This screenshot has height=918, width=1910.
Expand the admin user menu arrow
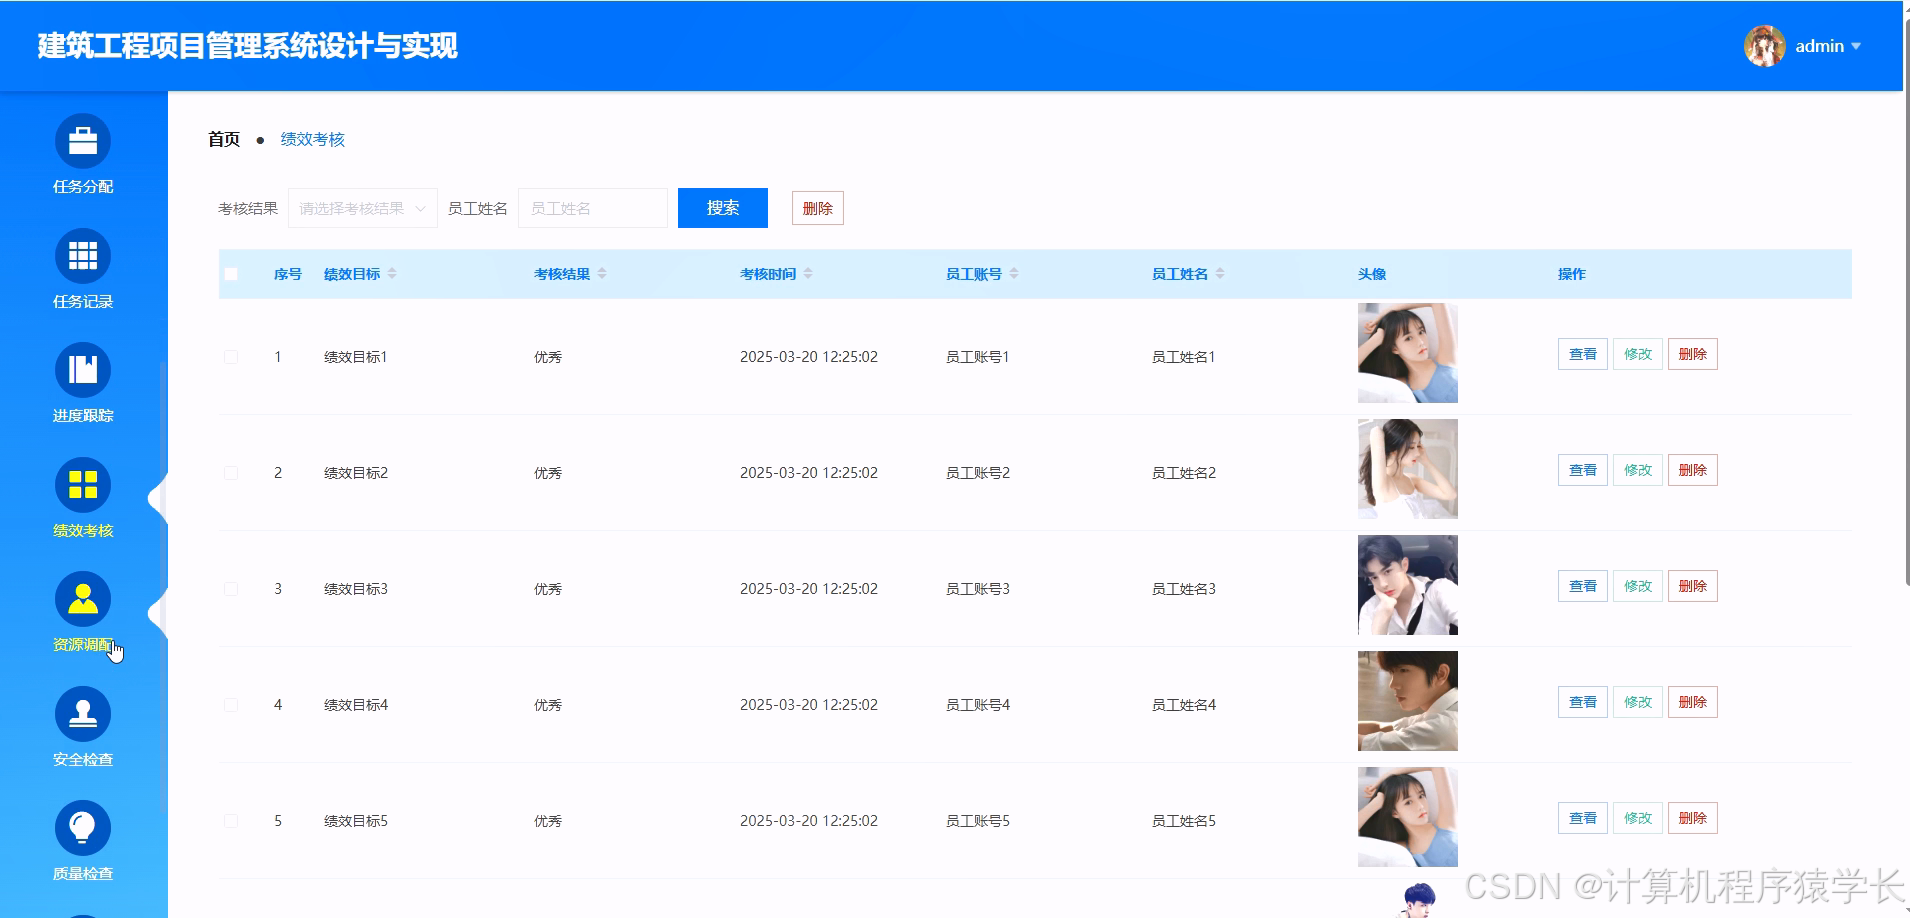1856,46
